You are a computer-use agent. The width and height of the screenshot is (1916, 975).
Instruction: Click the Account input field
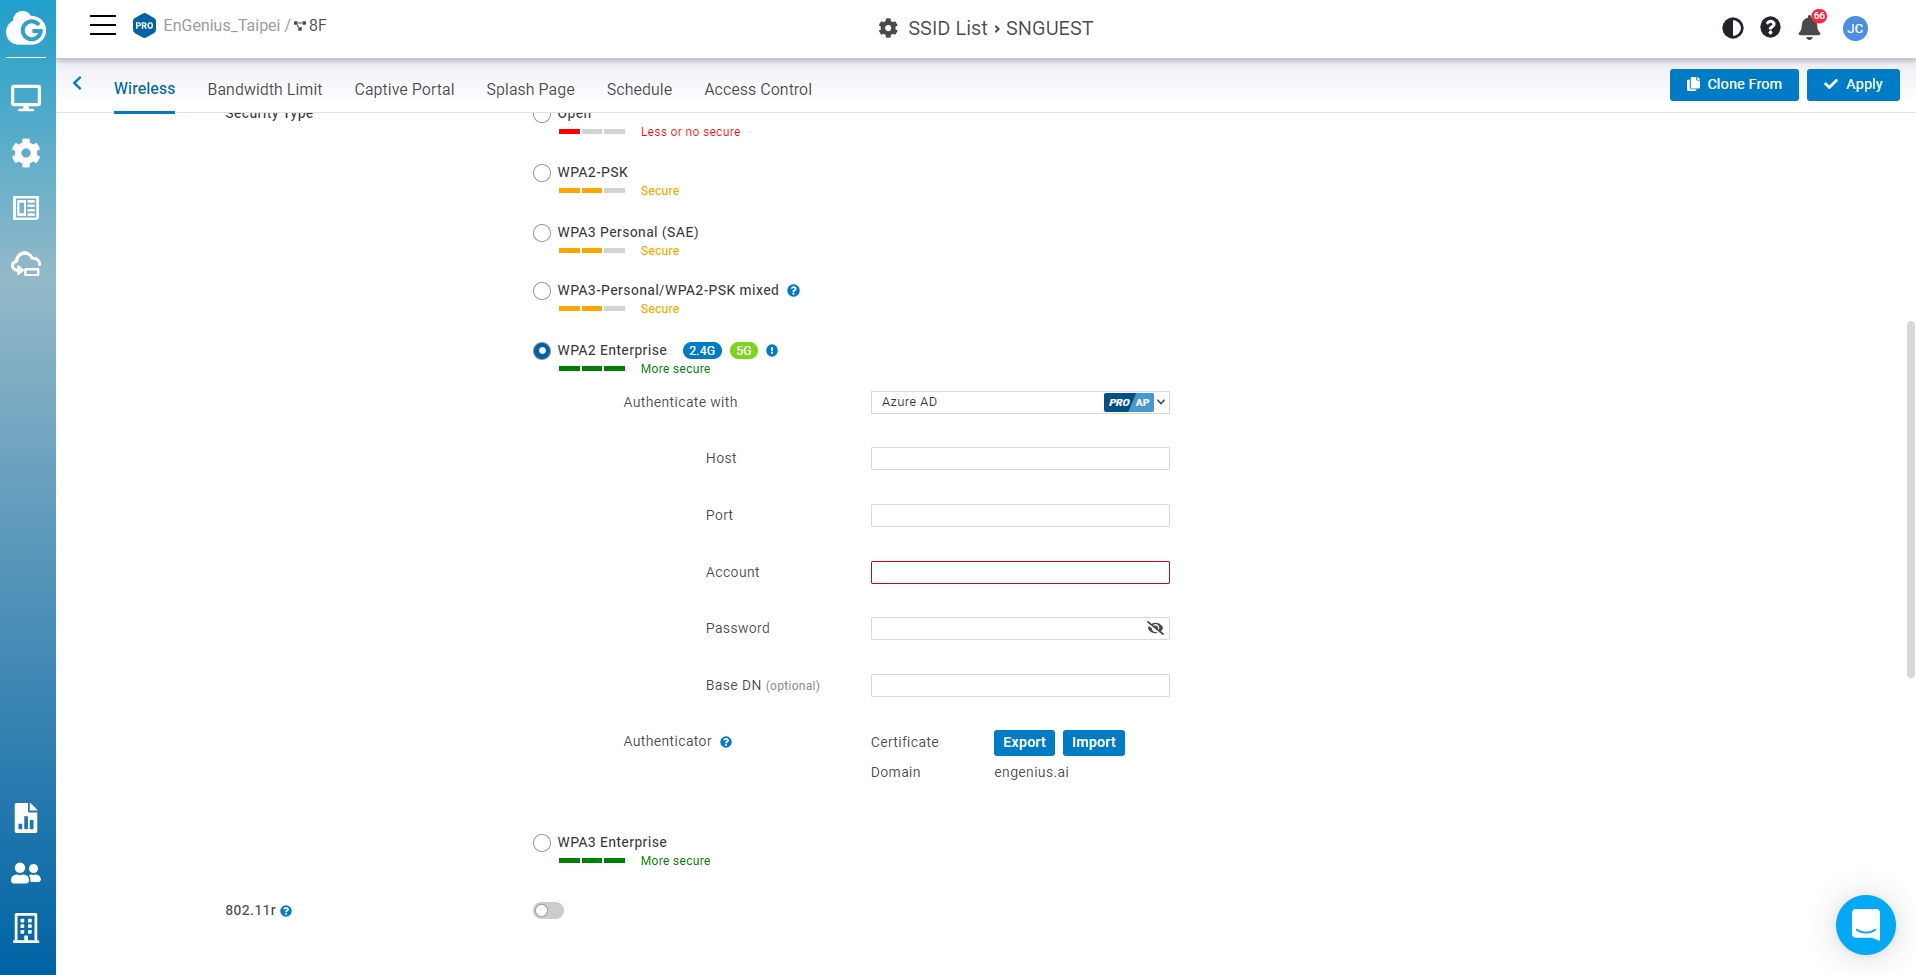pos(1019,572)
